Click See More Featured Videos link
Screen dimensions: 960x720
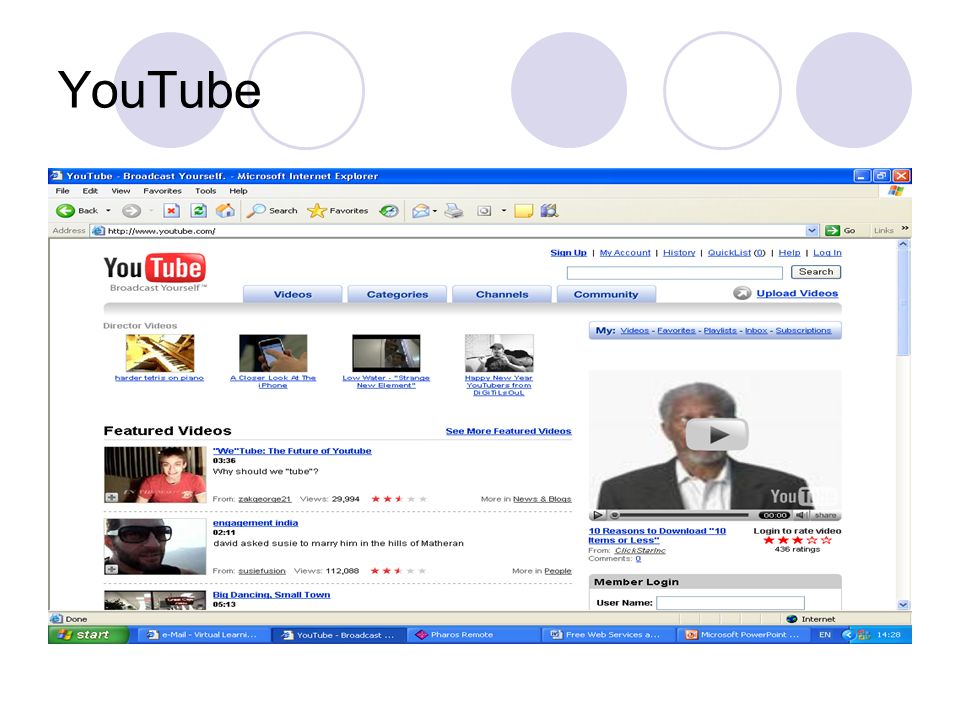509,431
